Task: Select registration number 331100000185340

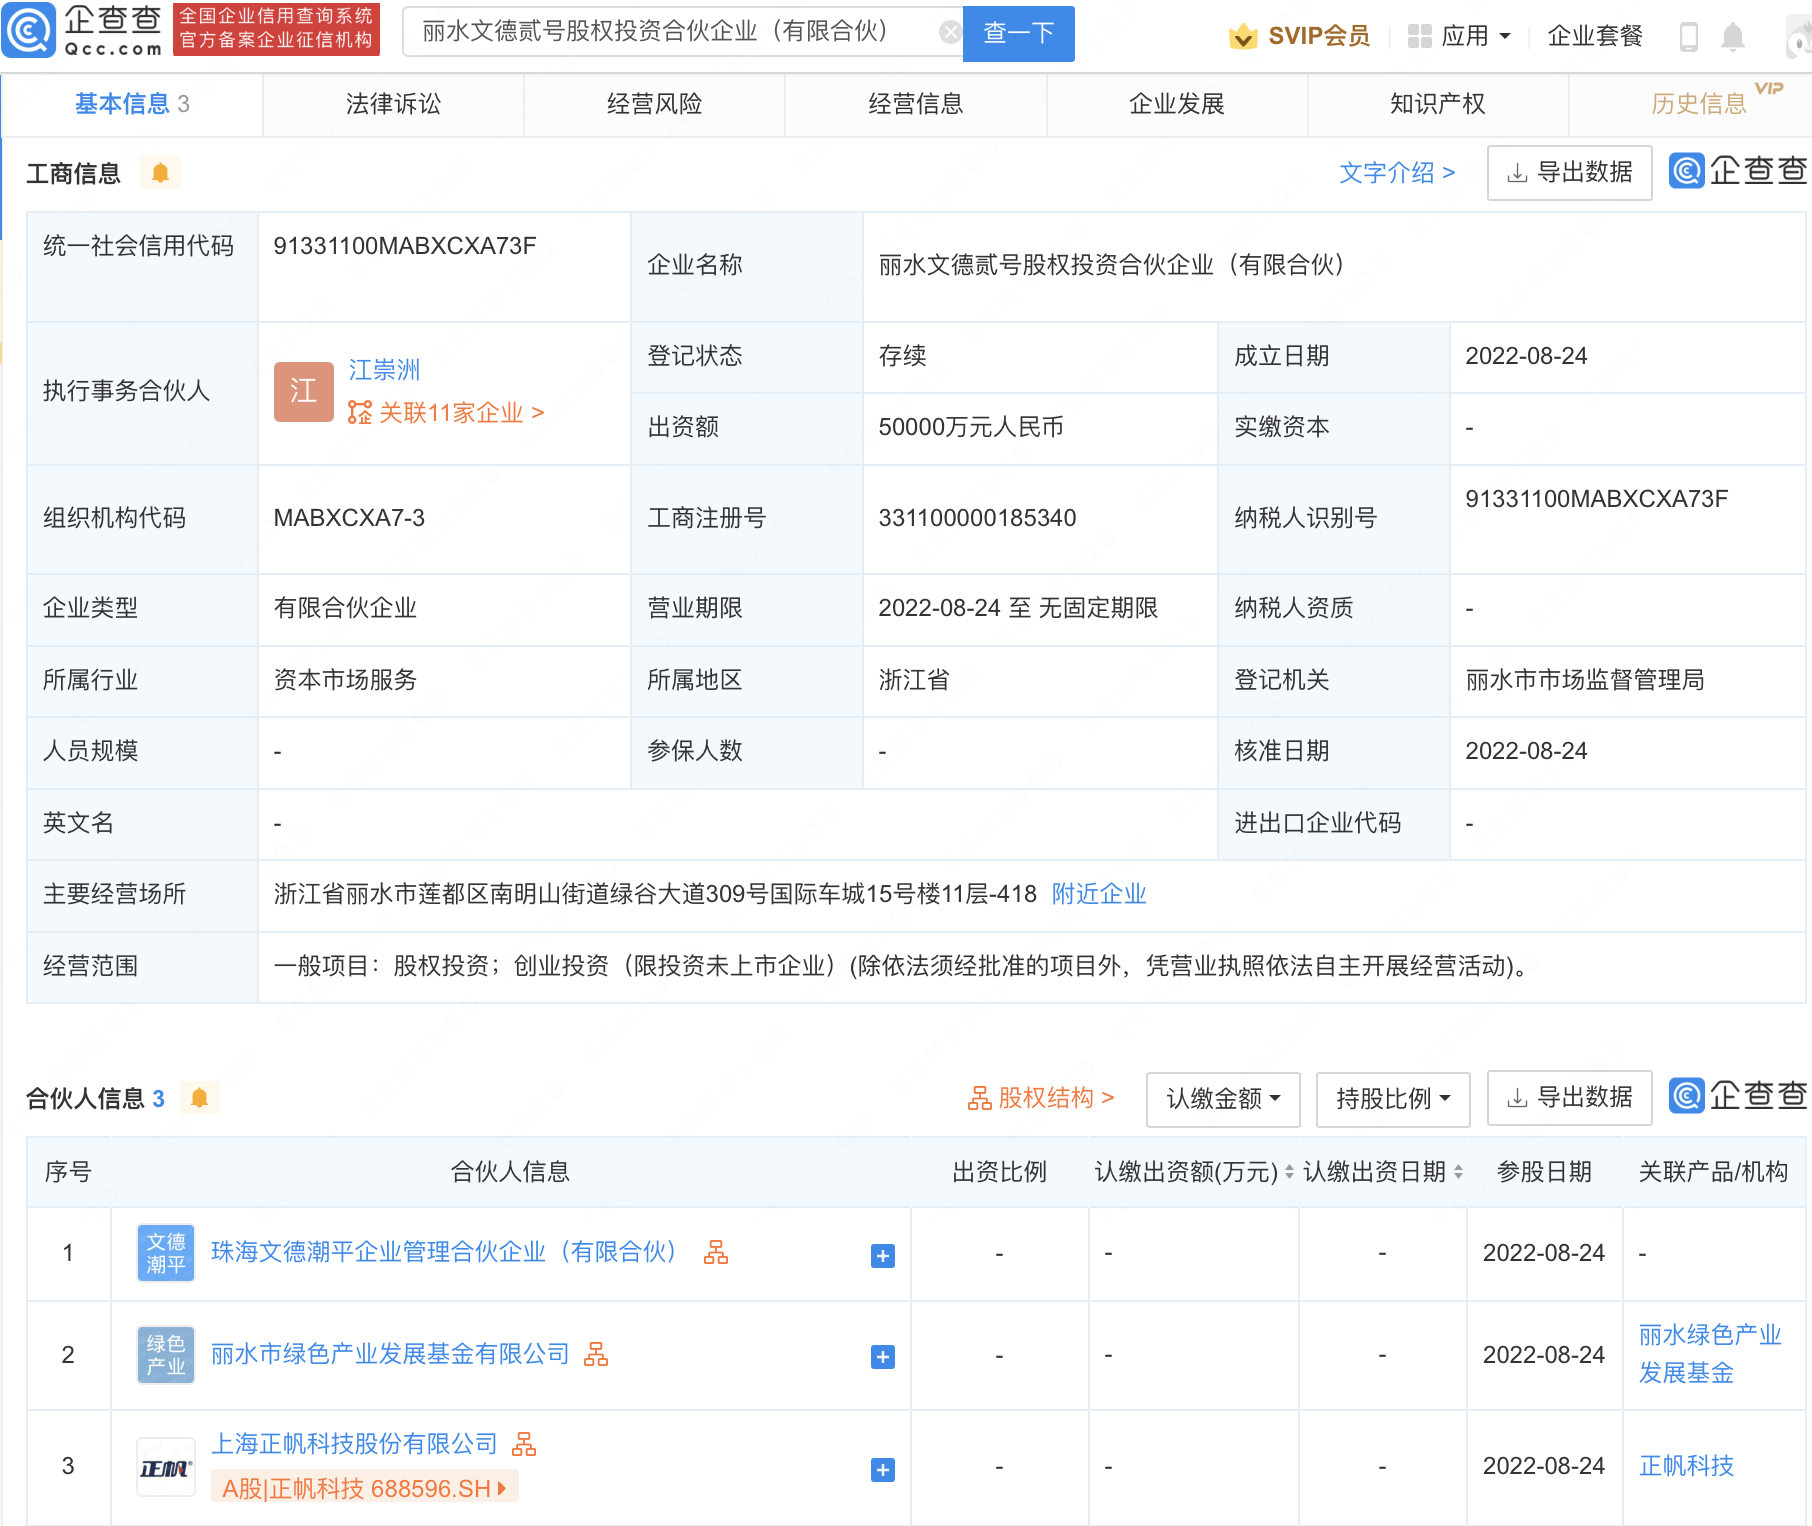Action: pos(977,518)
